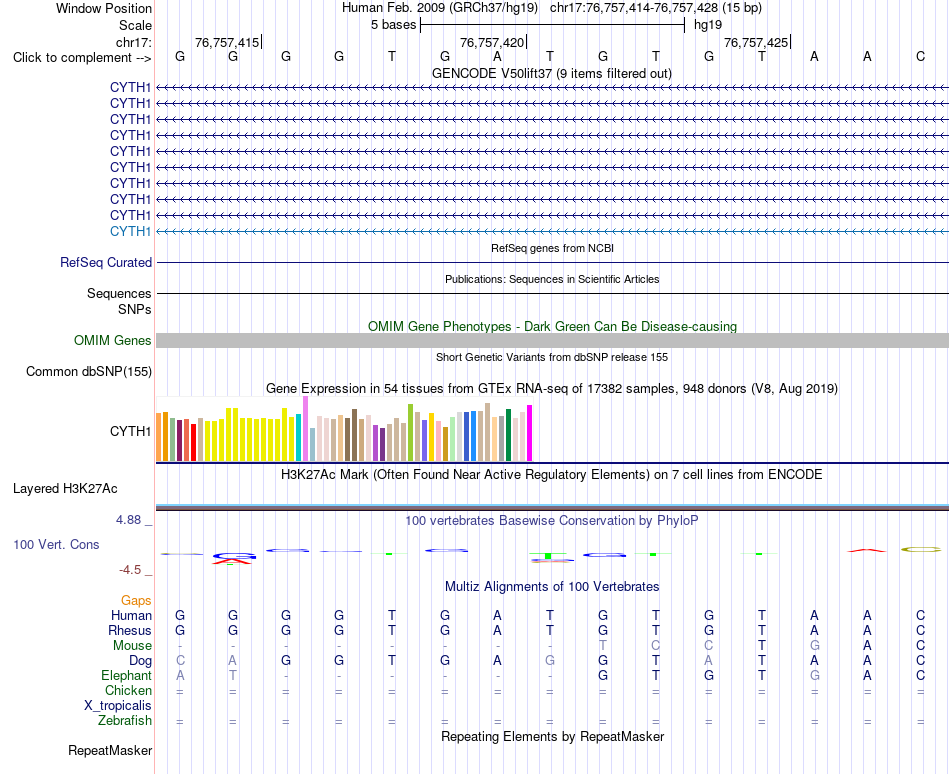
Task: Click the gray OMIM Genes bar
Action: (x=552, y=340)
